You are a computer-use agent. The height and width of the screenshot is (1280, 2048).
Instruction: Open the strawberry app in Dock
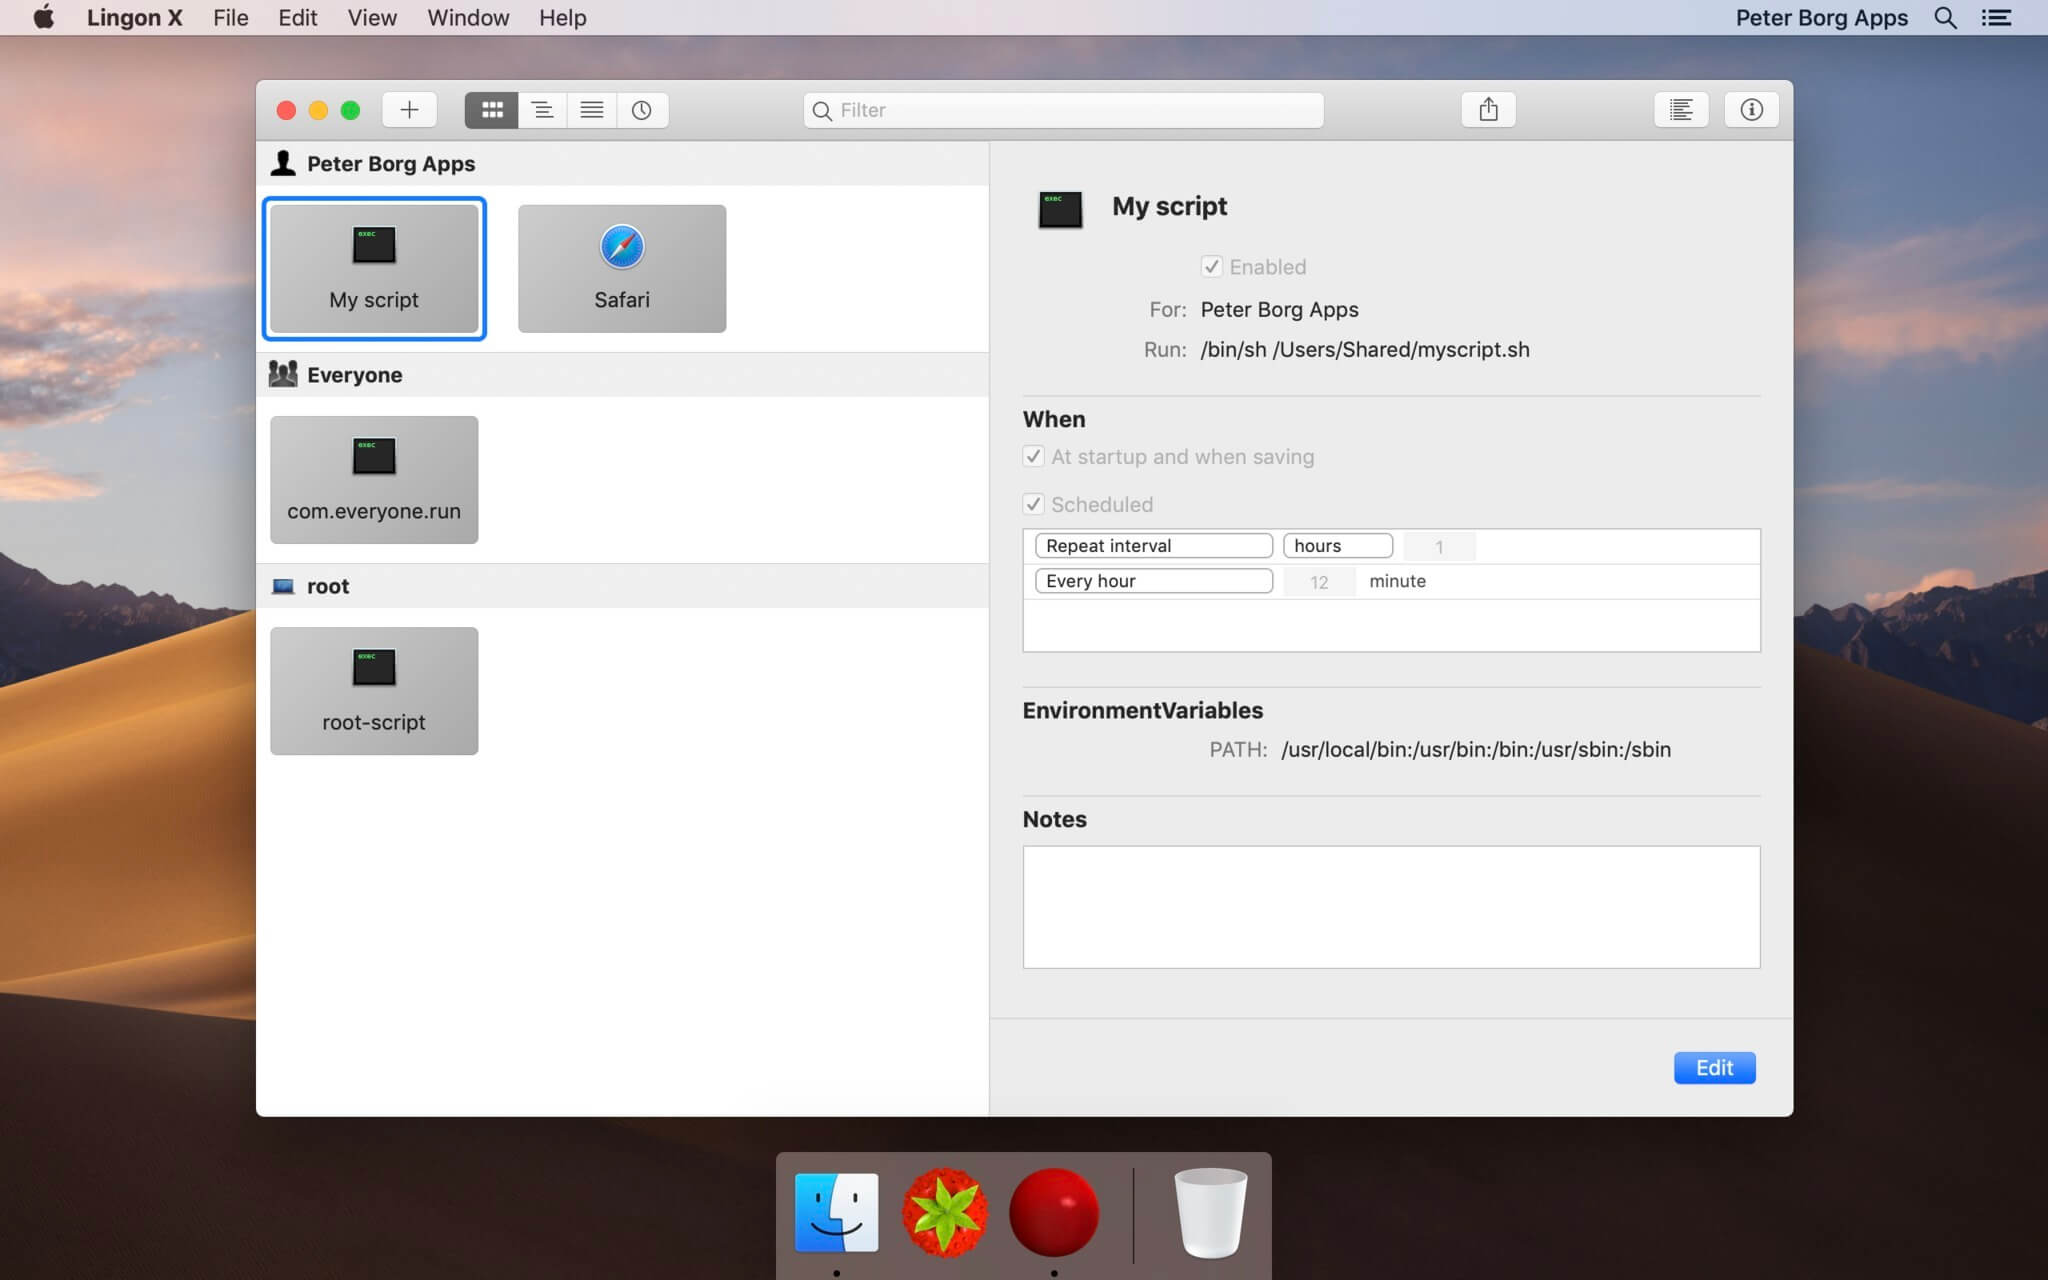[x=945, y=1212]
